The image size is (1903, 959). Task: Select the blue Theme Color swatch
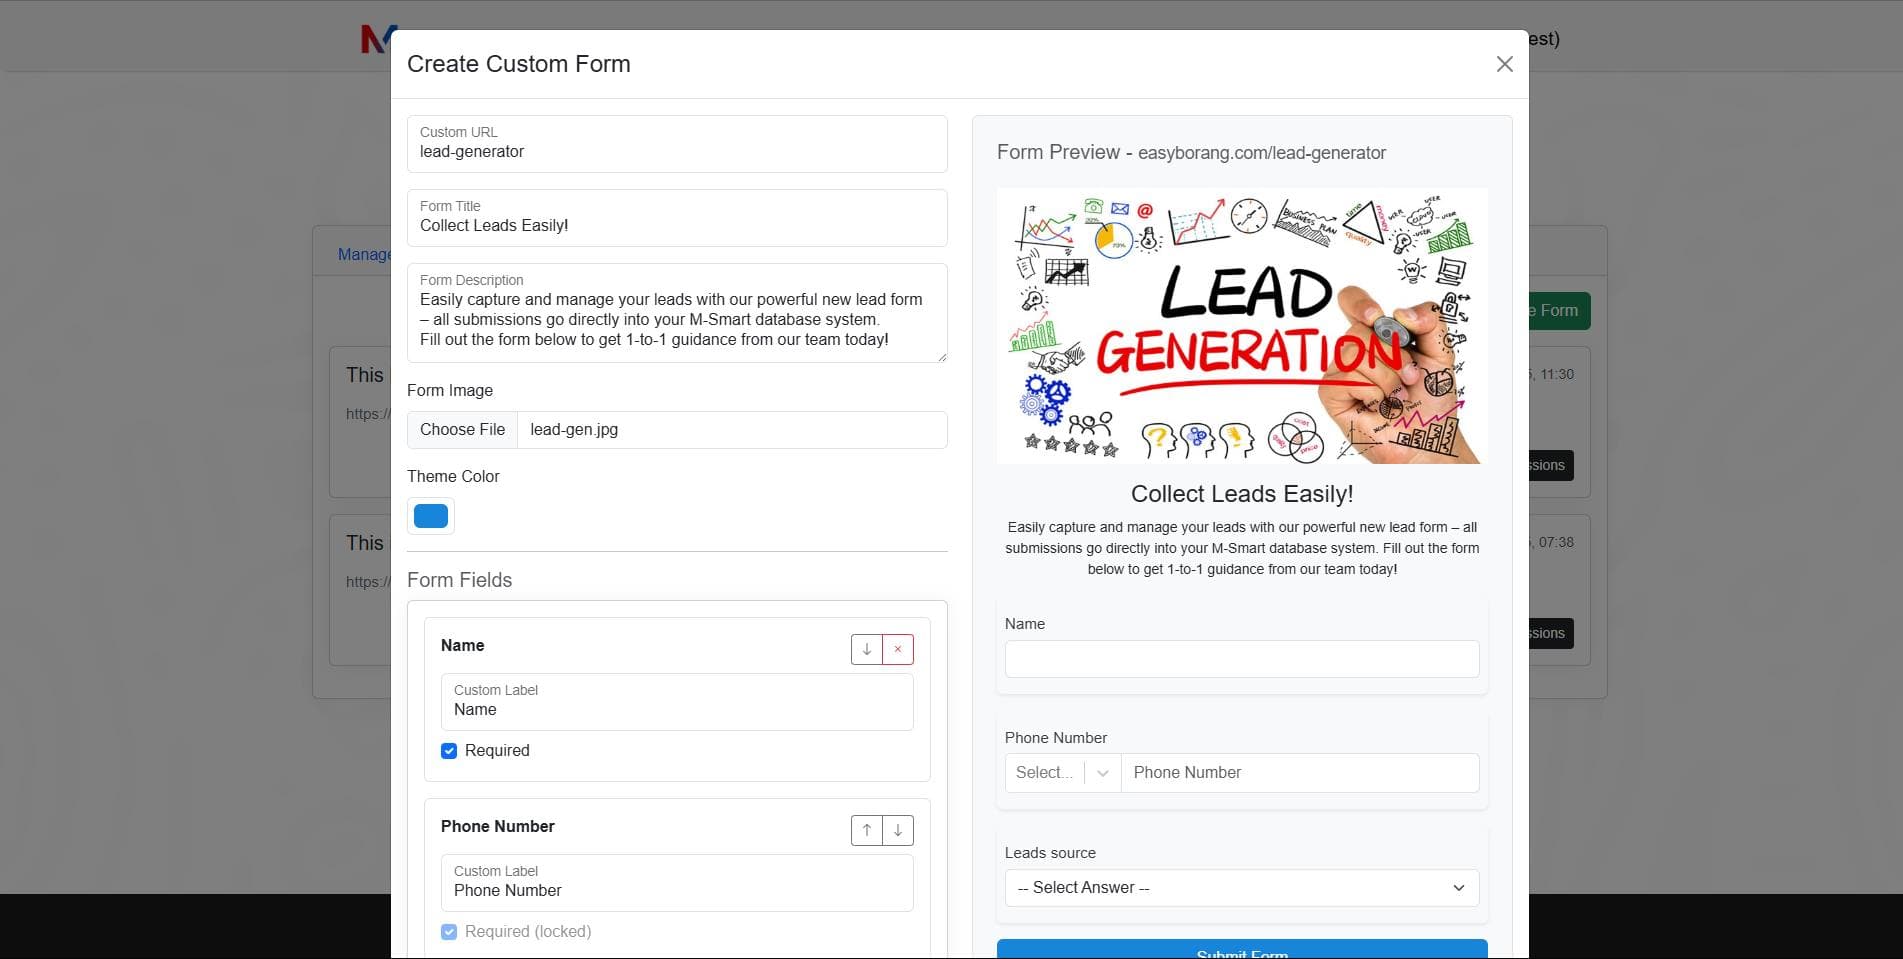coord(430,515)
